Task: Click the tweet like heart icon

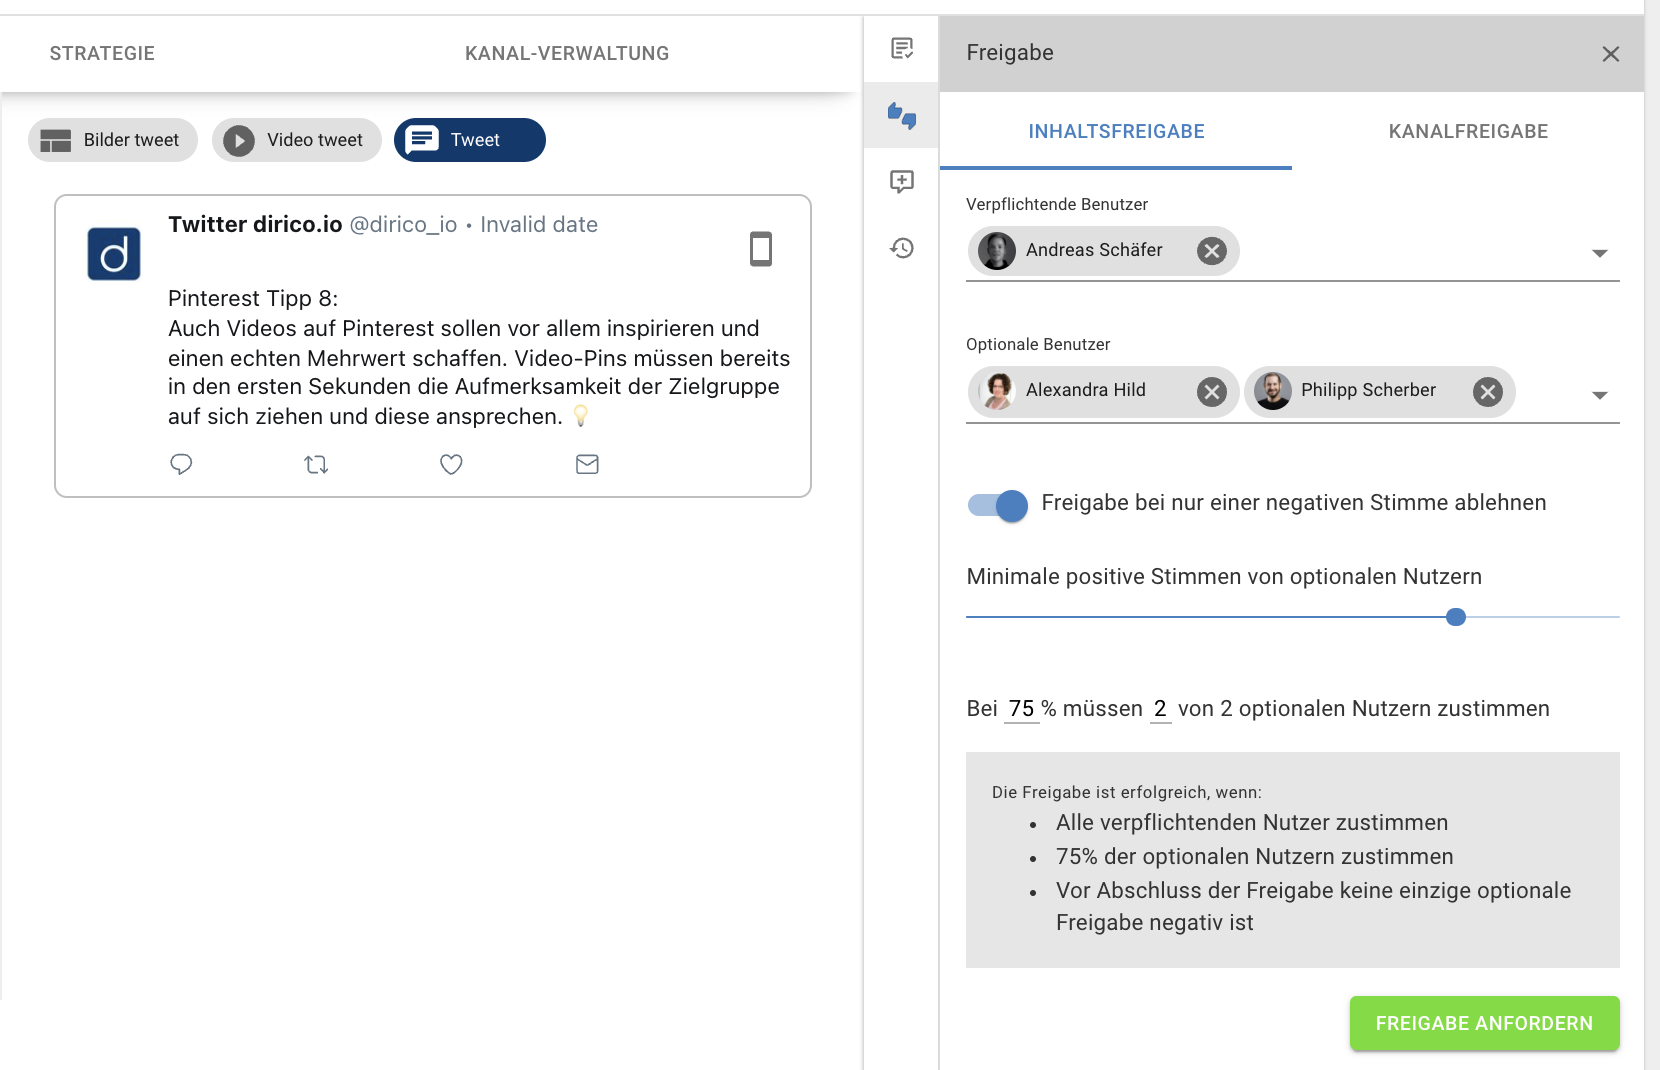Action: pos(451,464)
